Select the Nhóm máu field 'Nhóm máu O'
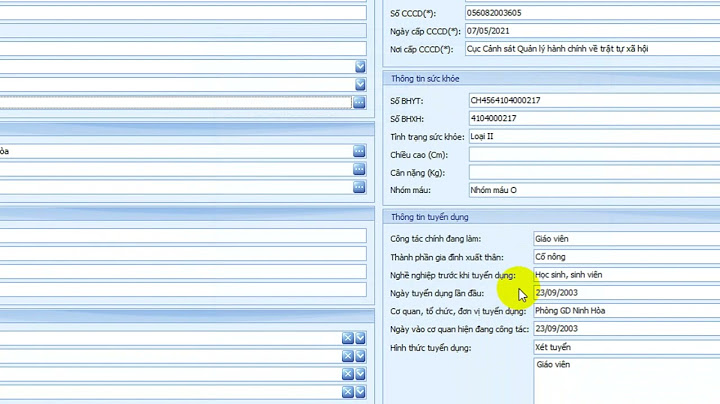The width and height of the screenshot is (720, 404). (x=594, y=190)
